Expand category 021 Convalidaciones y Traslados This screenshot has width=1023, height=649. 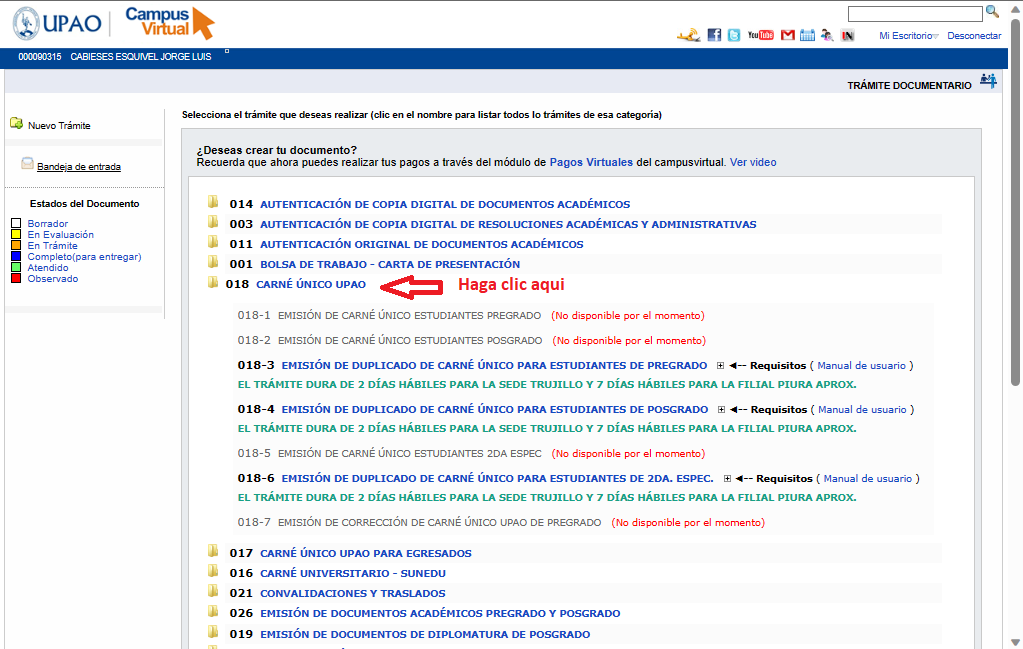tap(353, 594)
